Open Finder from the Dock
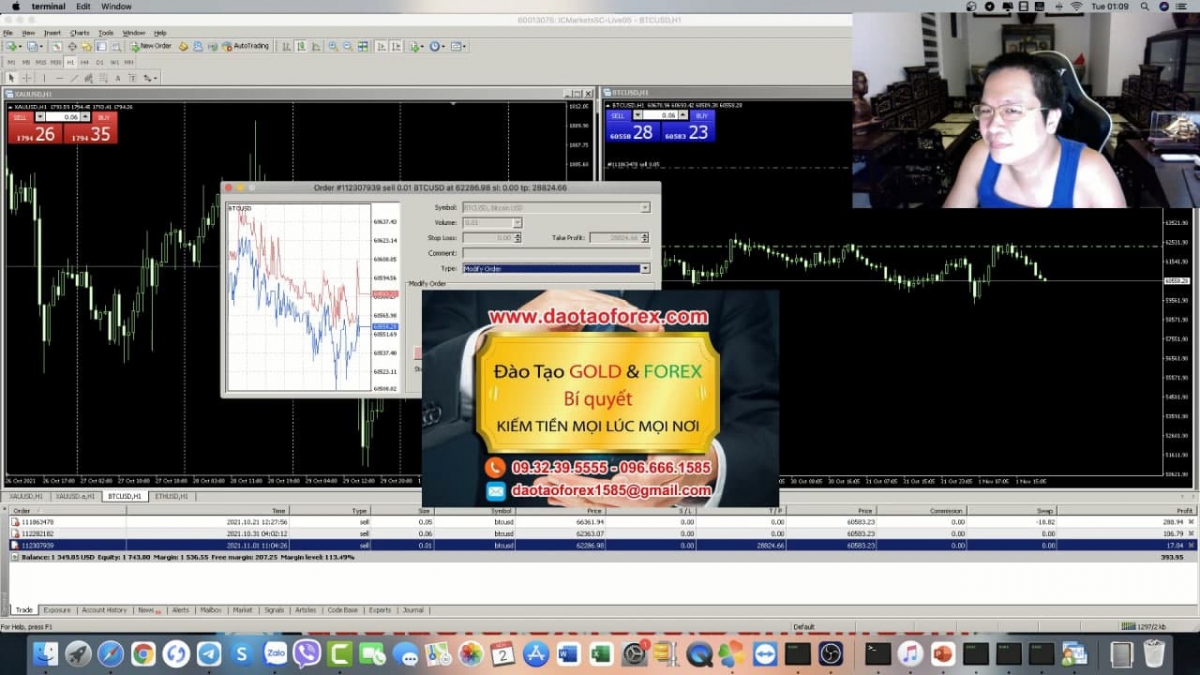 point(46,654)
